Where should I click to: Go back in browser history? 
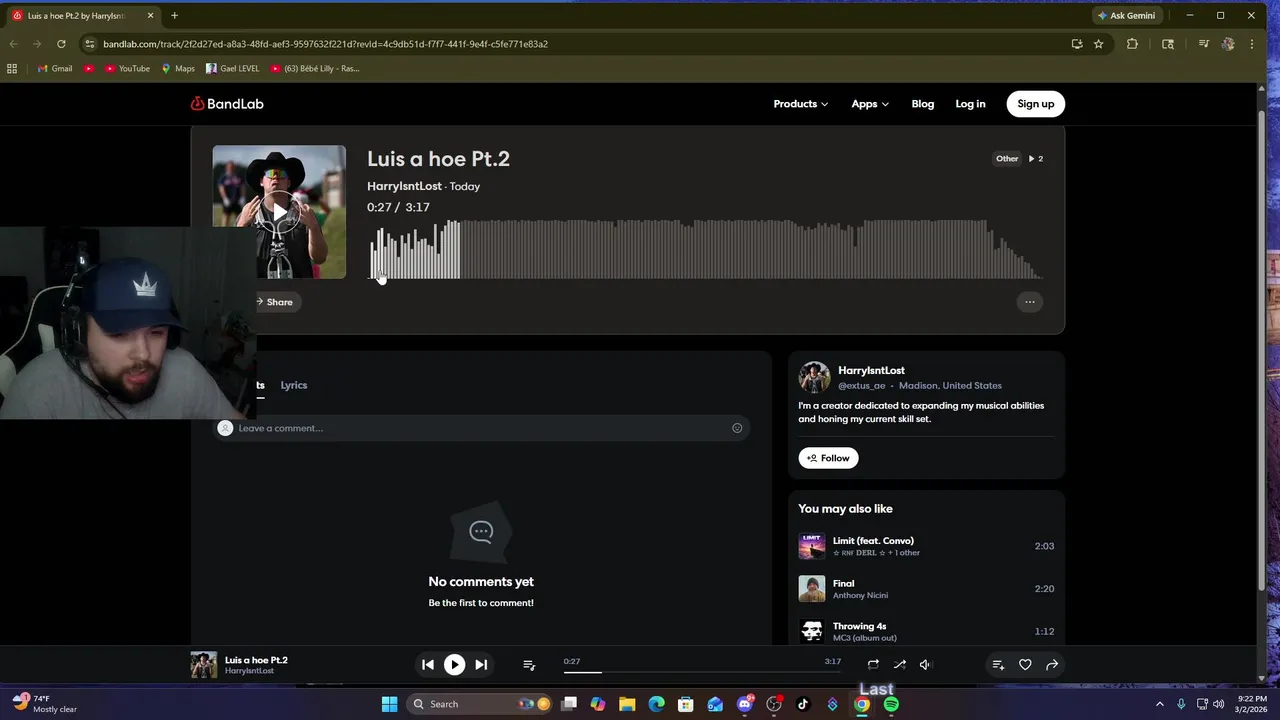click(x=13, y=44)
